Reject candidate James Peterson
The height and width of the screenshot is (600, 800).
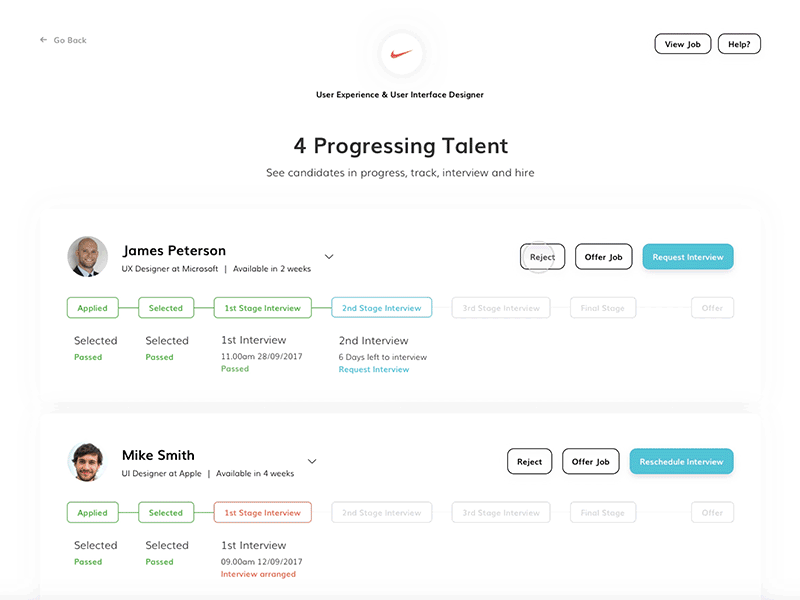pyautogui.click(x=542, y=257)
